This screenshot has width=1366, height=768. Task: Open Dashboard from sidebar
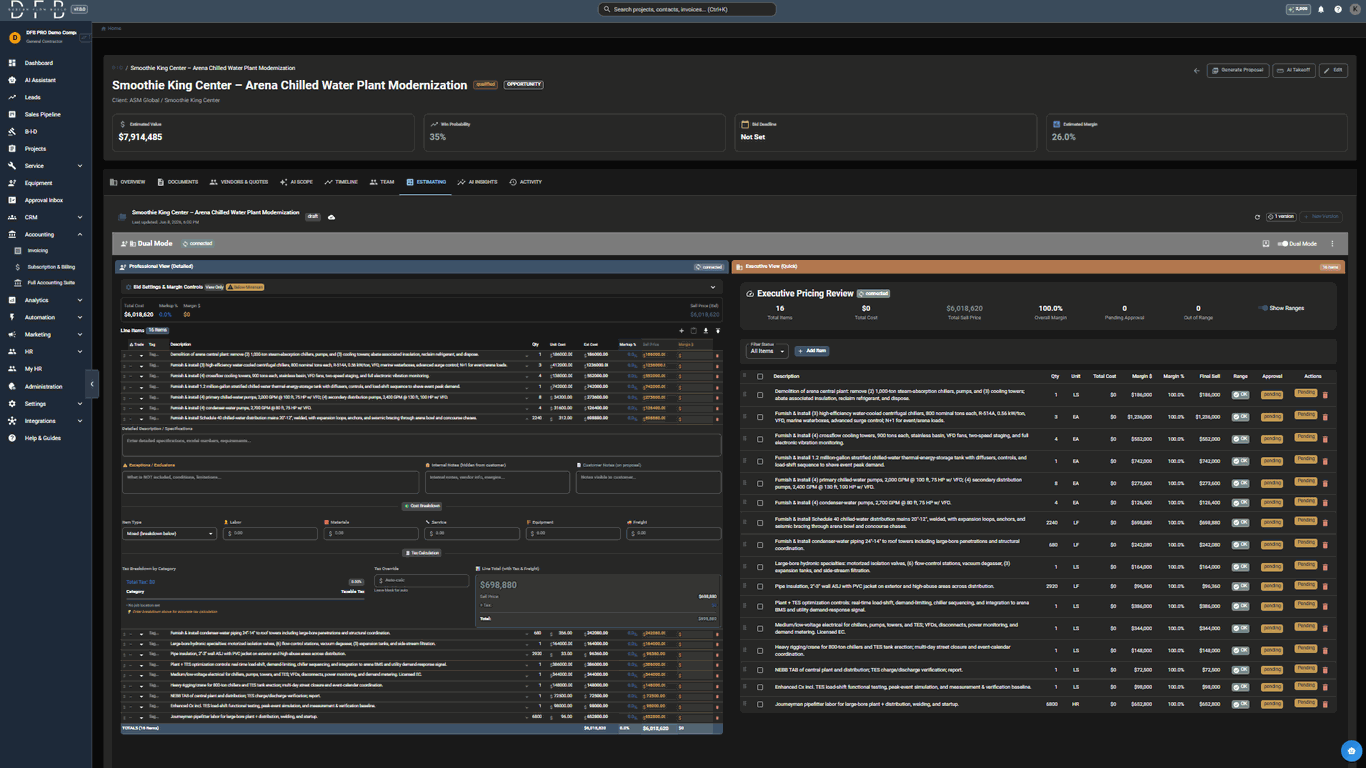[46, 63]
